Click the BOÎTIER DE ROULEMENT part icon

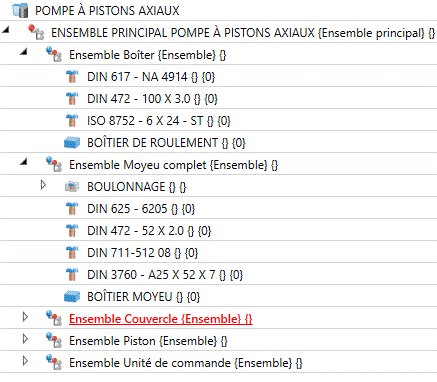pos(72,143)
